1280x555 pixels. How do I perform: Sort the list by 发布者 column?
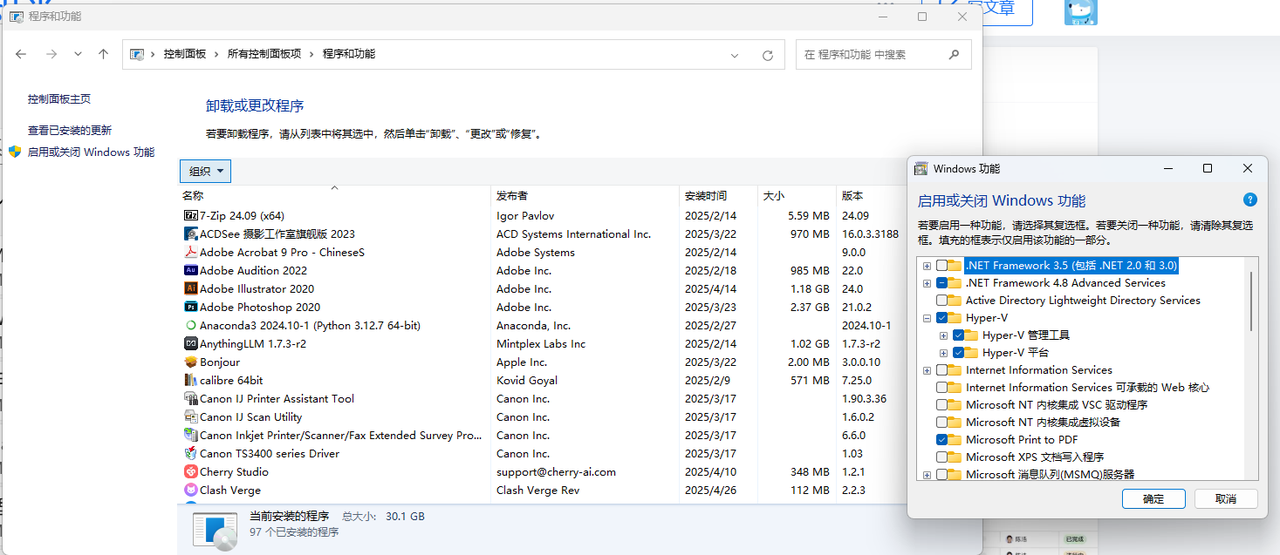click(x=586, y=196)
